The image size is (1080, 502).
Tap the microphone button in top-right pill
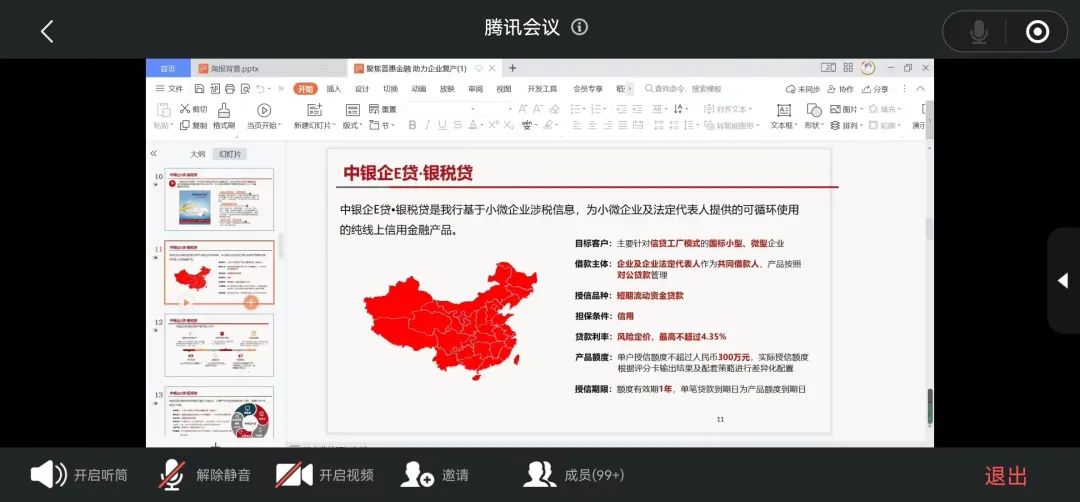pyautogui.click(x=979, y=32)
